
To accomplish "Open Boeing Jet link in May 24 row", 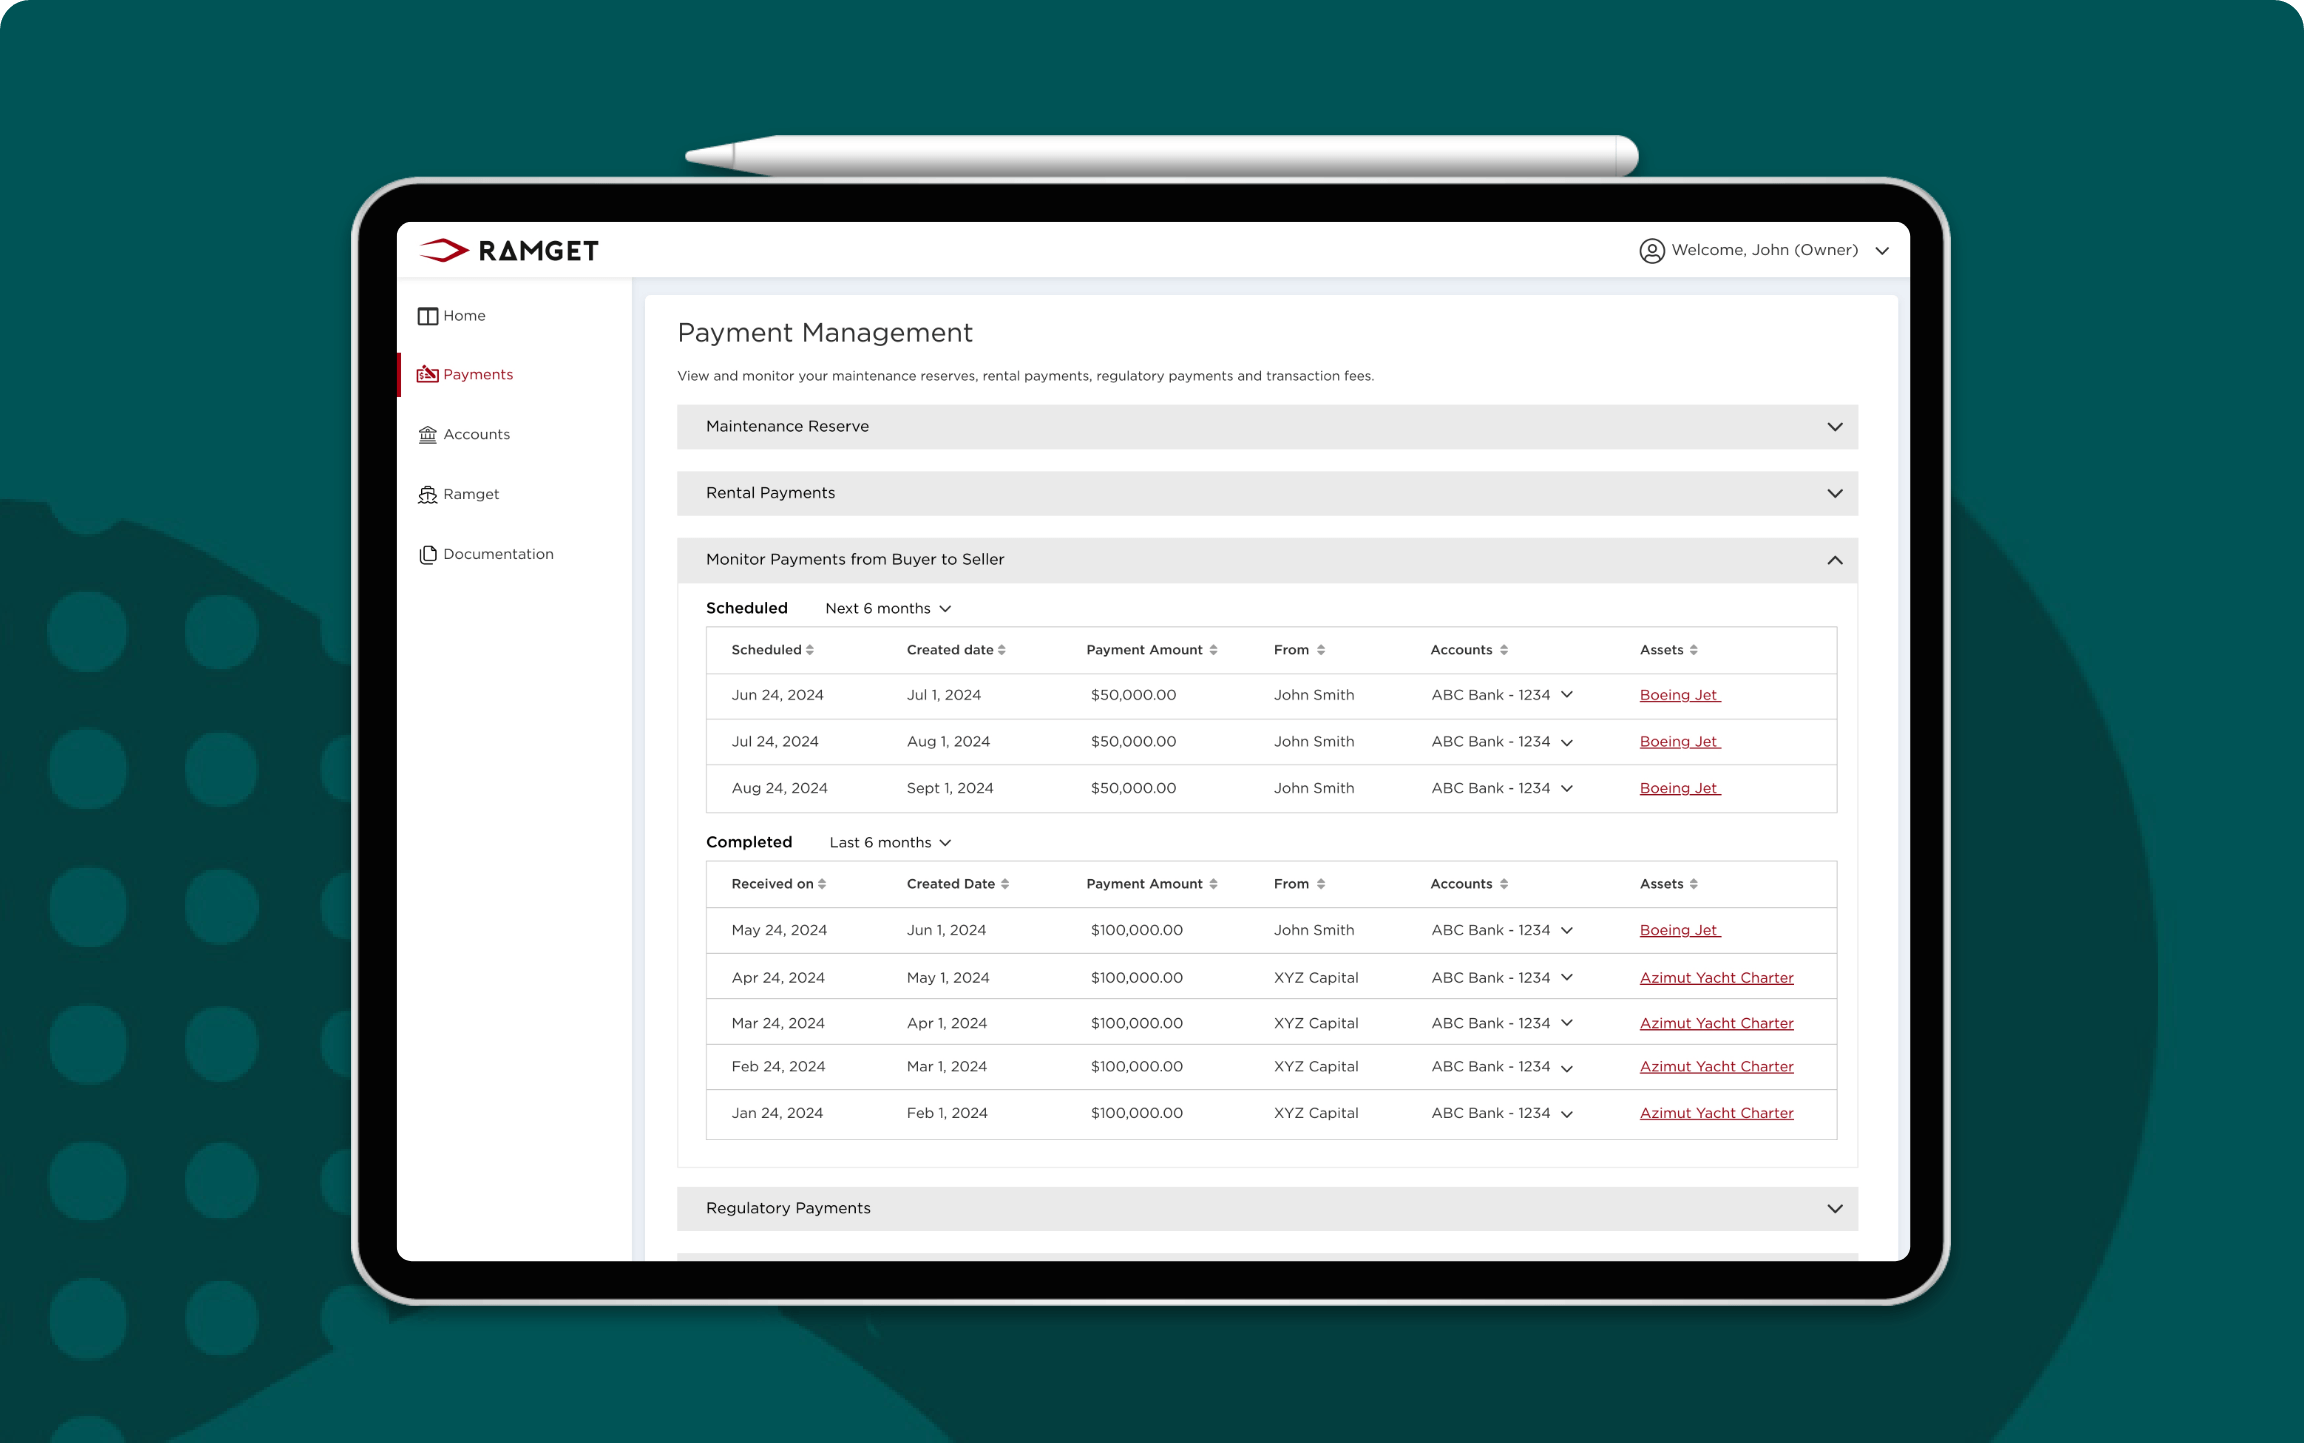I will 1678,930.
